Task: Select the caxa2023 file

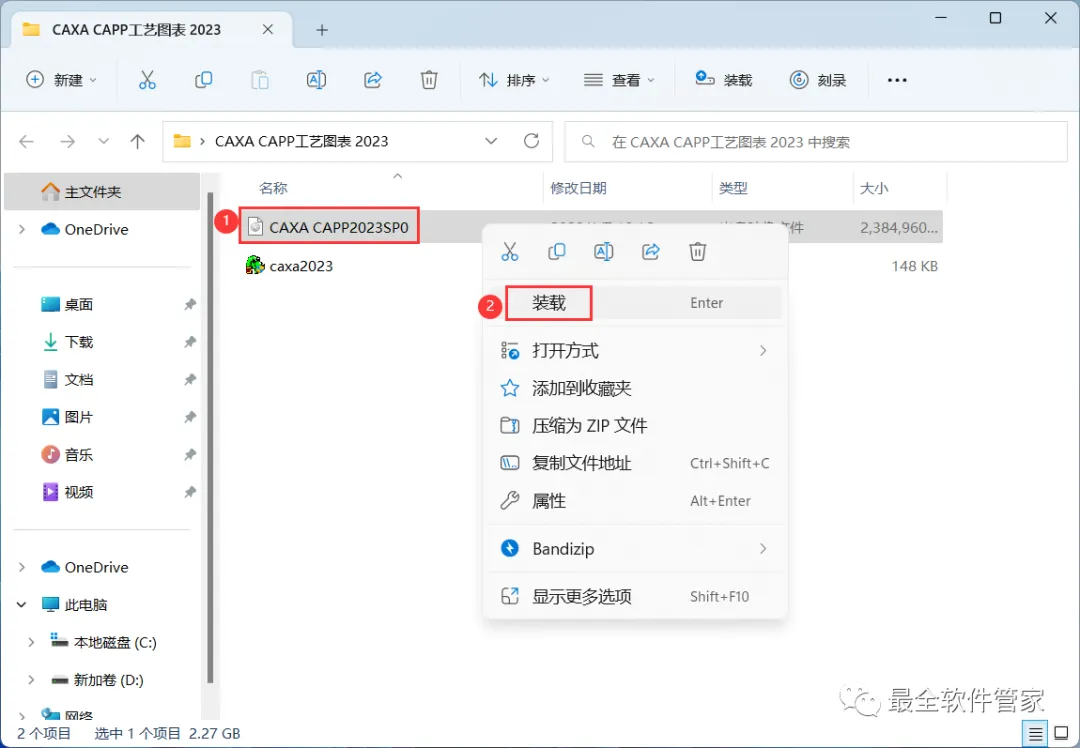Action: [x=301, y=266]
